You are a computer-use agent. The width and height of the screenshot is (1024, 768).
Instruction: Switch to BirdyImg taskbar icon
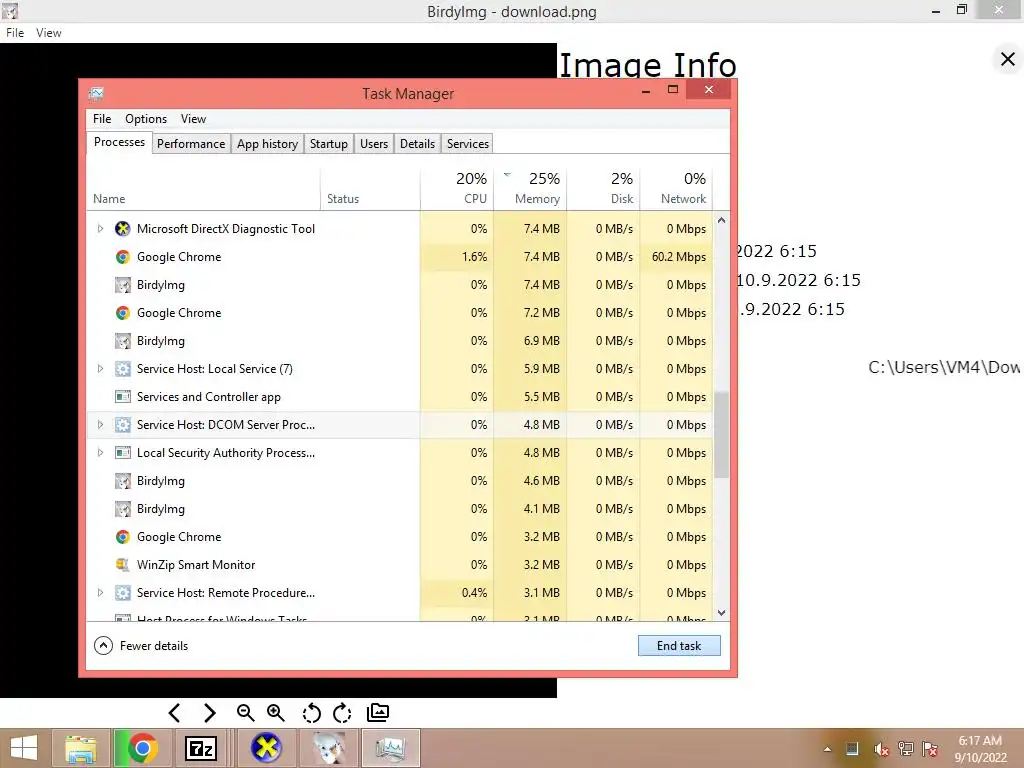[328, 748]
